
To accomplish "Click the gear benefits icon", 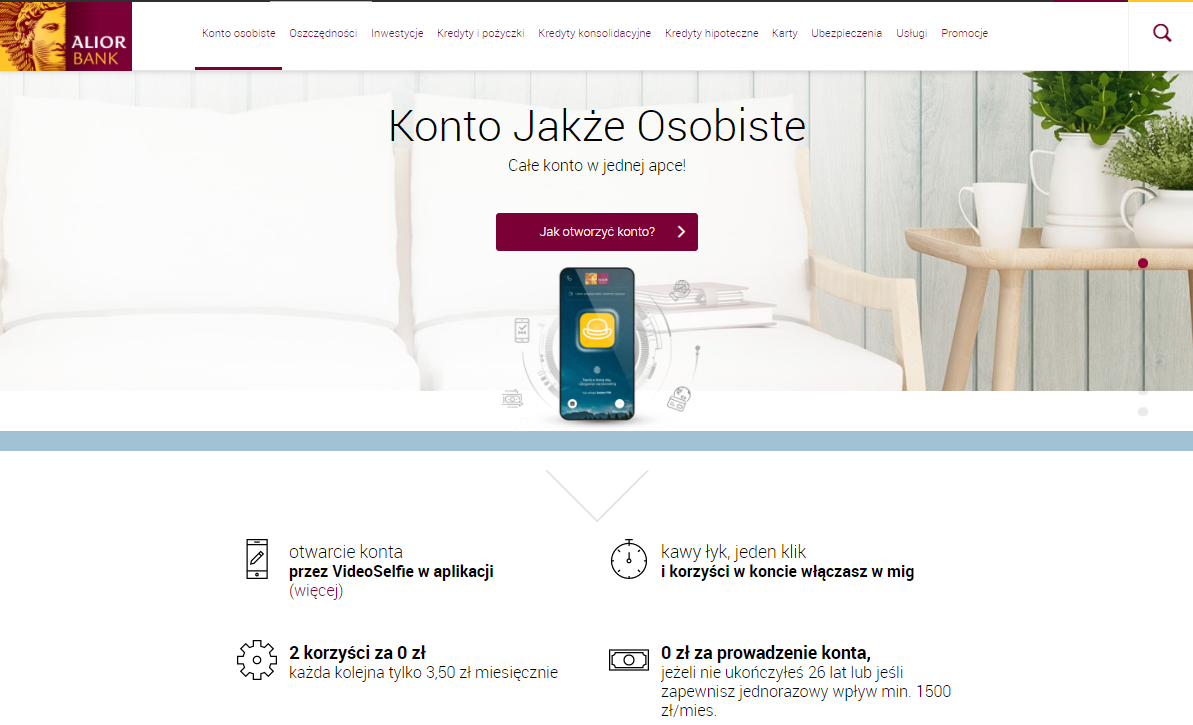I will pyautogui.click(x=257, y=660).
